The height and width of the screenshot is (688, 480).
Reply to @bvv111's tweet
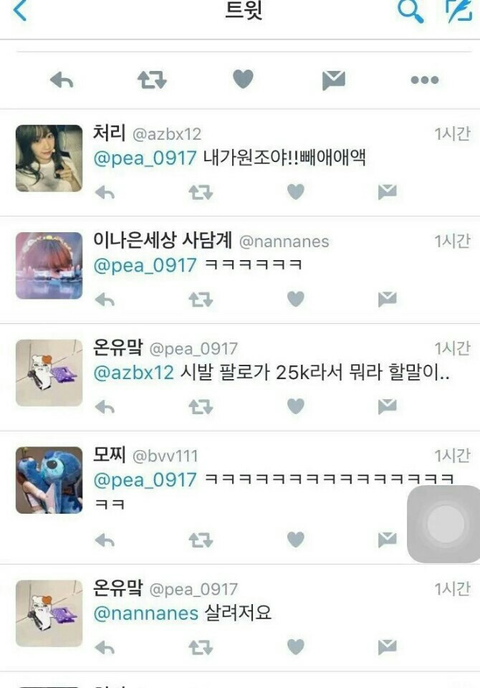pos(105,540)
